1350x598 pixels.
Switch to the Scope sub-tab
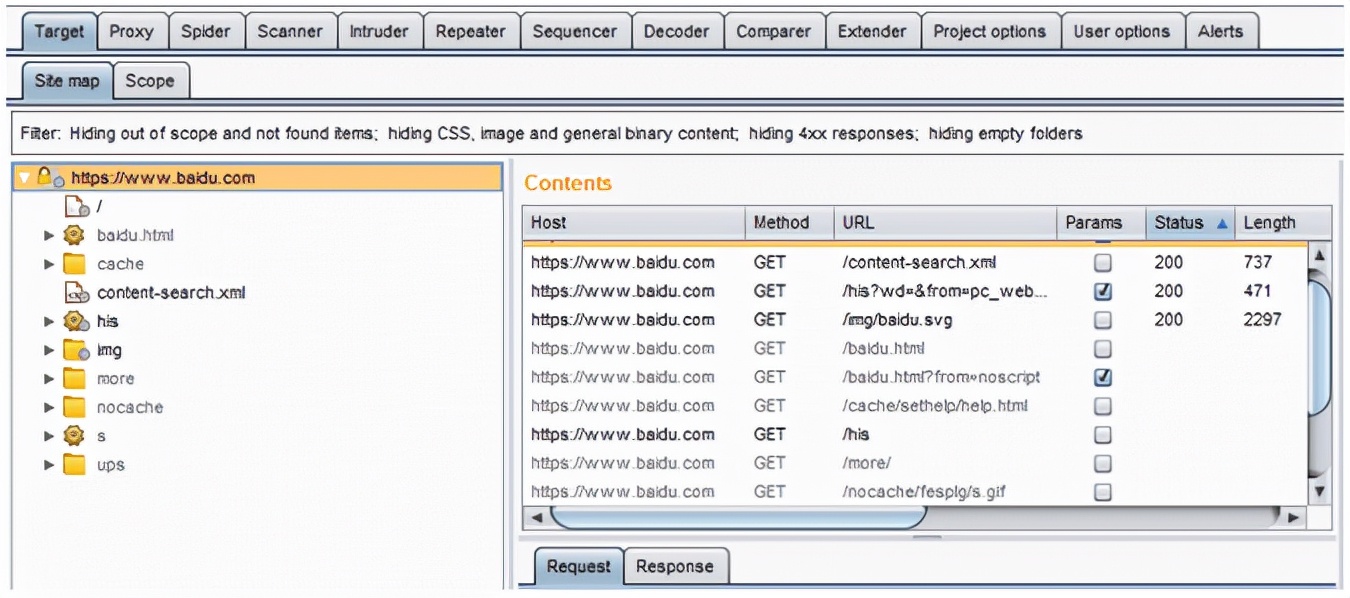point(150,81)
